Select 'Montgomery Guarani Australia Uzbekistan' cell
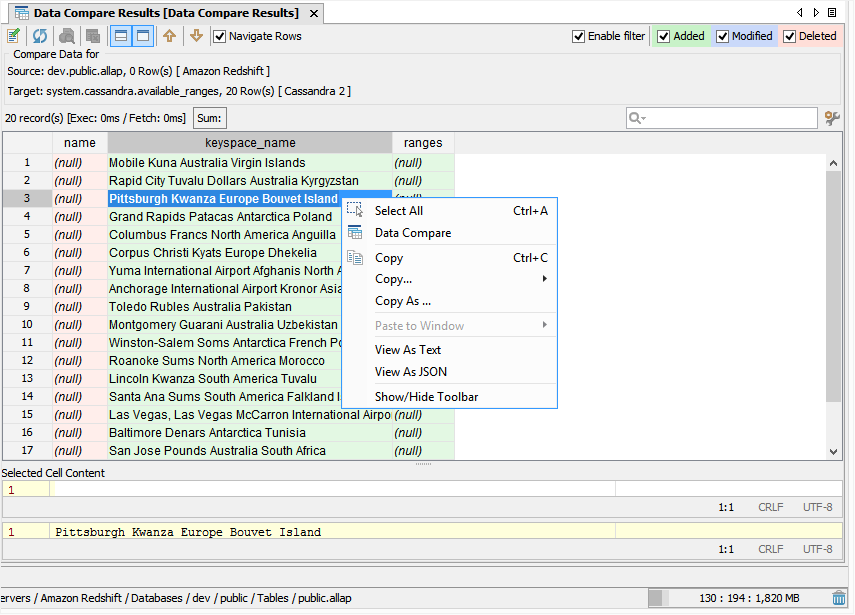This screenshot has width=855, height=615. (225, 324)
